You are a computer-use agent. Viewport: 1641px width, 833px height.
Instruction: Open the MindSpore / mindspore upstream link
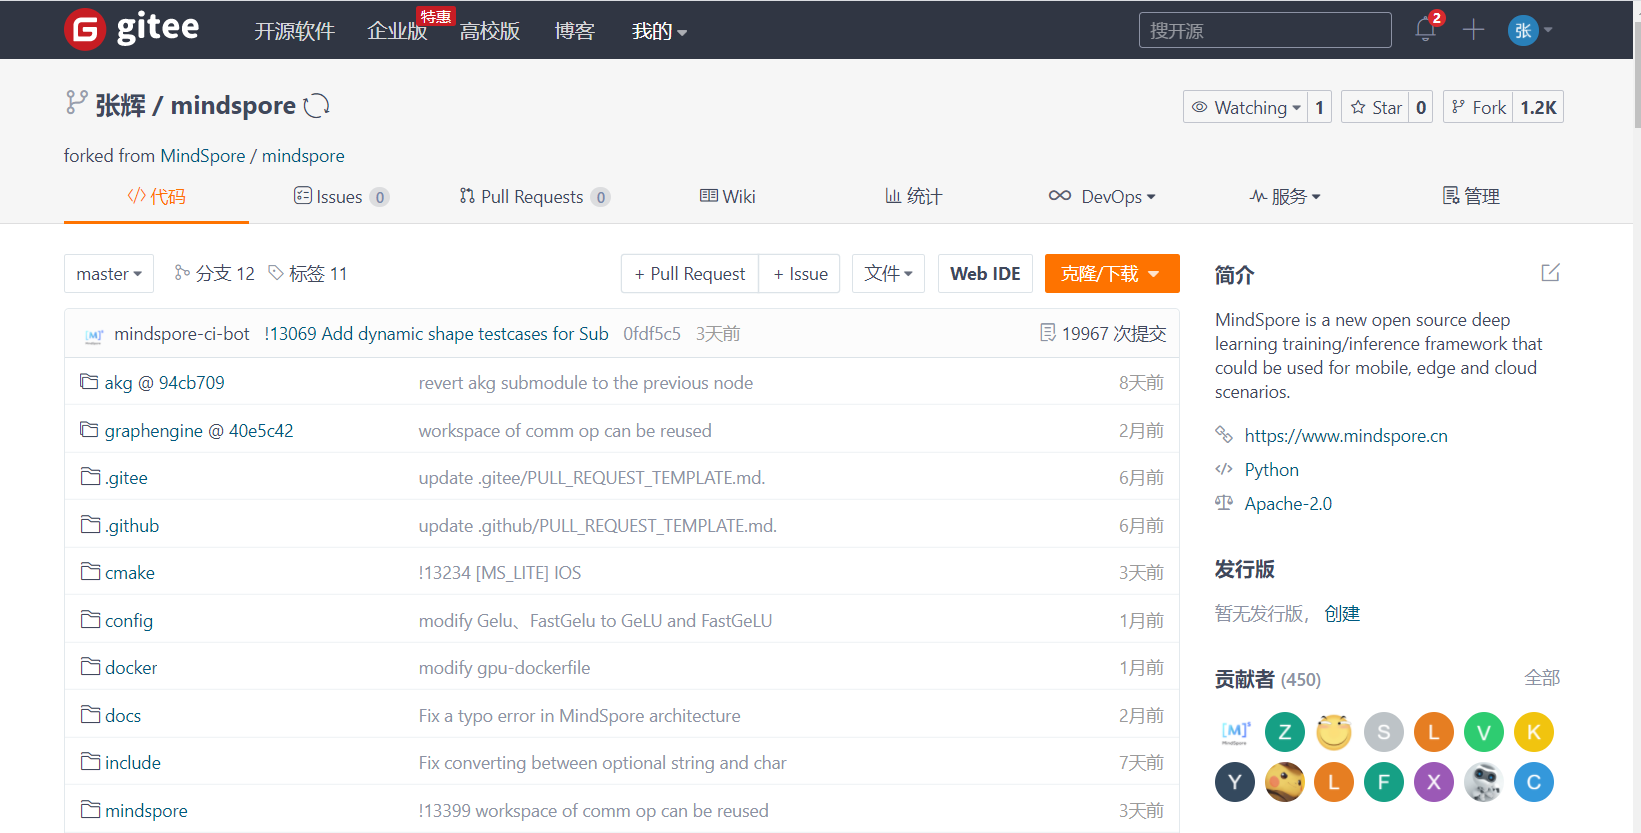pyautogui.click(x=253, y=156)
